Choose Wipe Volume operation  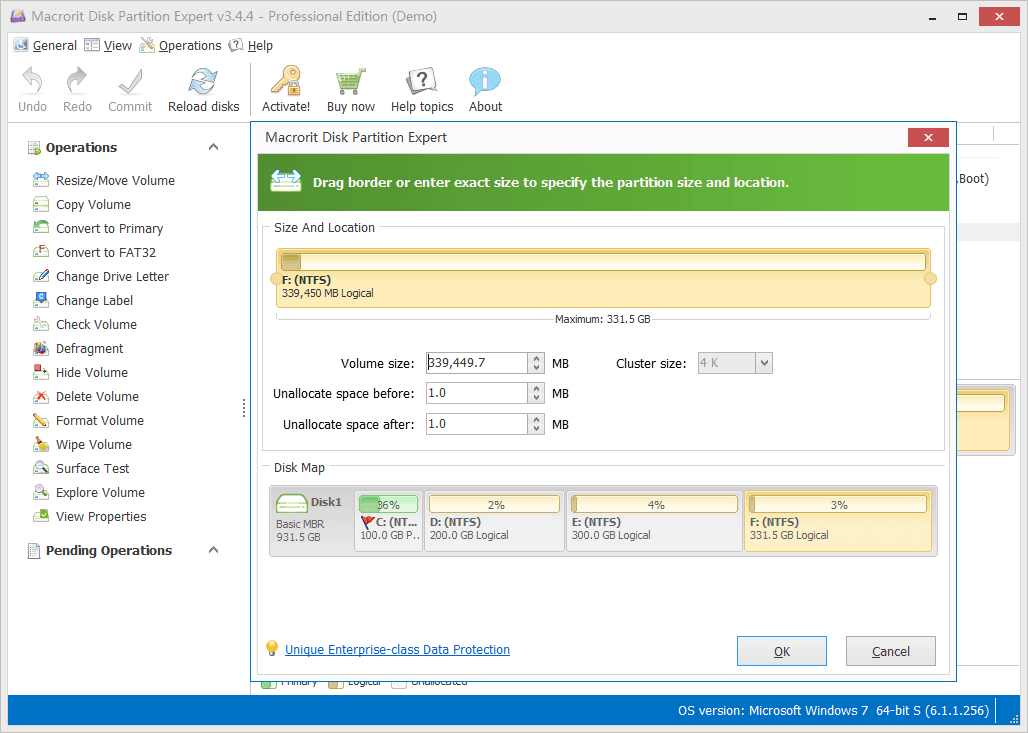tap(93, 445)
